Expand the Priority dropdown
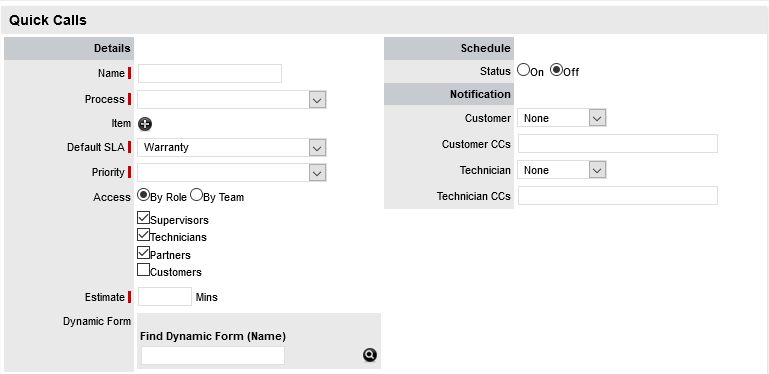The width and height of the screenshot is (769, 374). pyautogui.click(x=232, y=173)
